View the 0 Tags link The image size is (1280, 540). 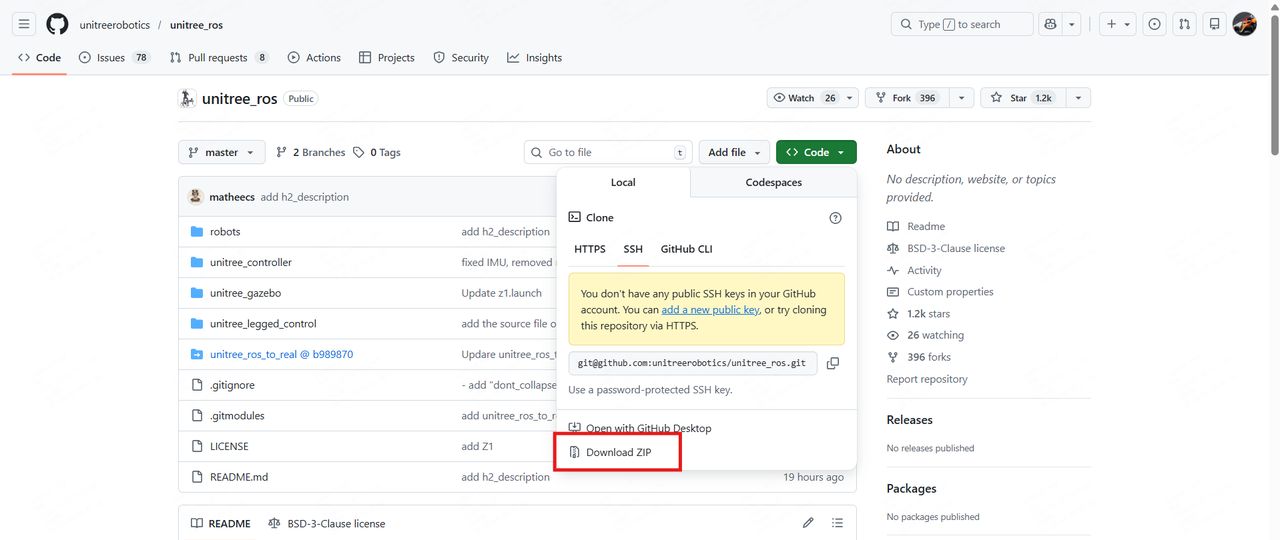tap(377, 152)
